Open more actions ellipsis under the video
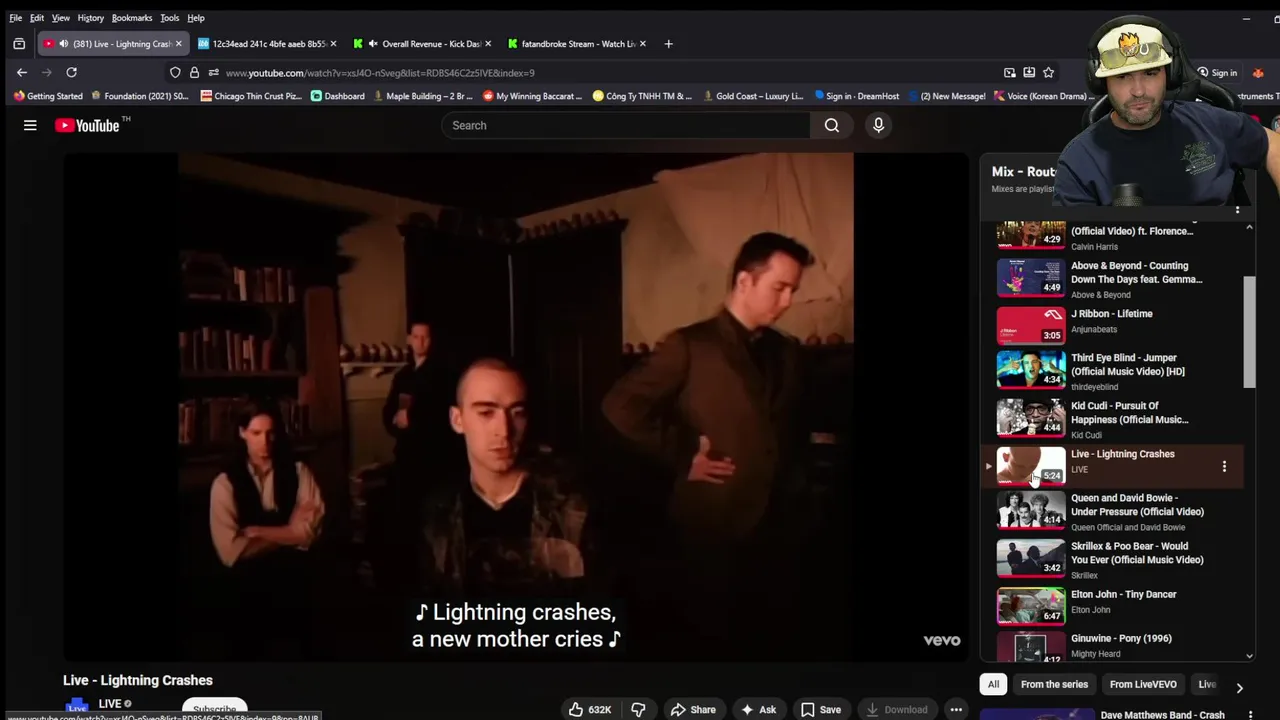Image resolution: width=1280 pixels, height=720 pixels. 956,709
